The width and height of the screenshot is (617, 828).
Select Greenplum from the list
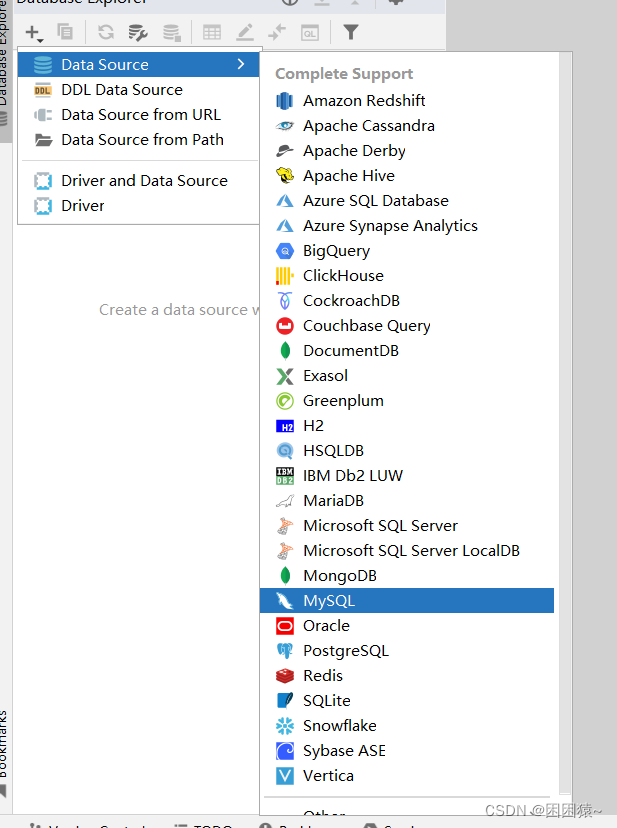407,400
